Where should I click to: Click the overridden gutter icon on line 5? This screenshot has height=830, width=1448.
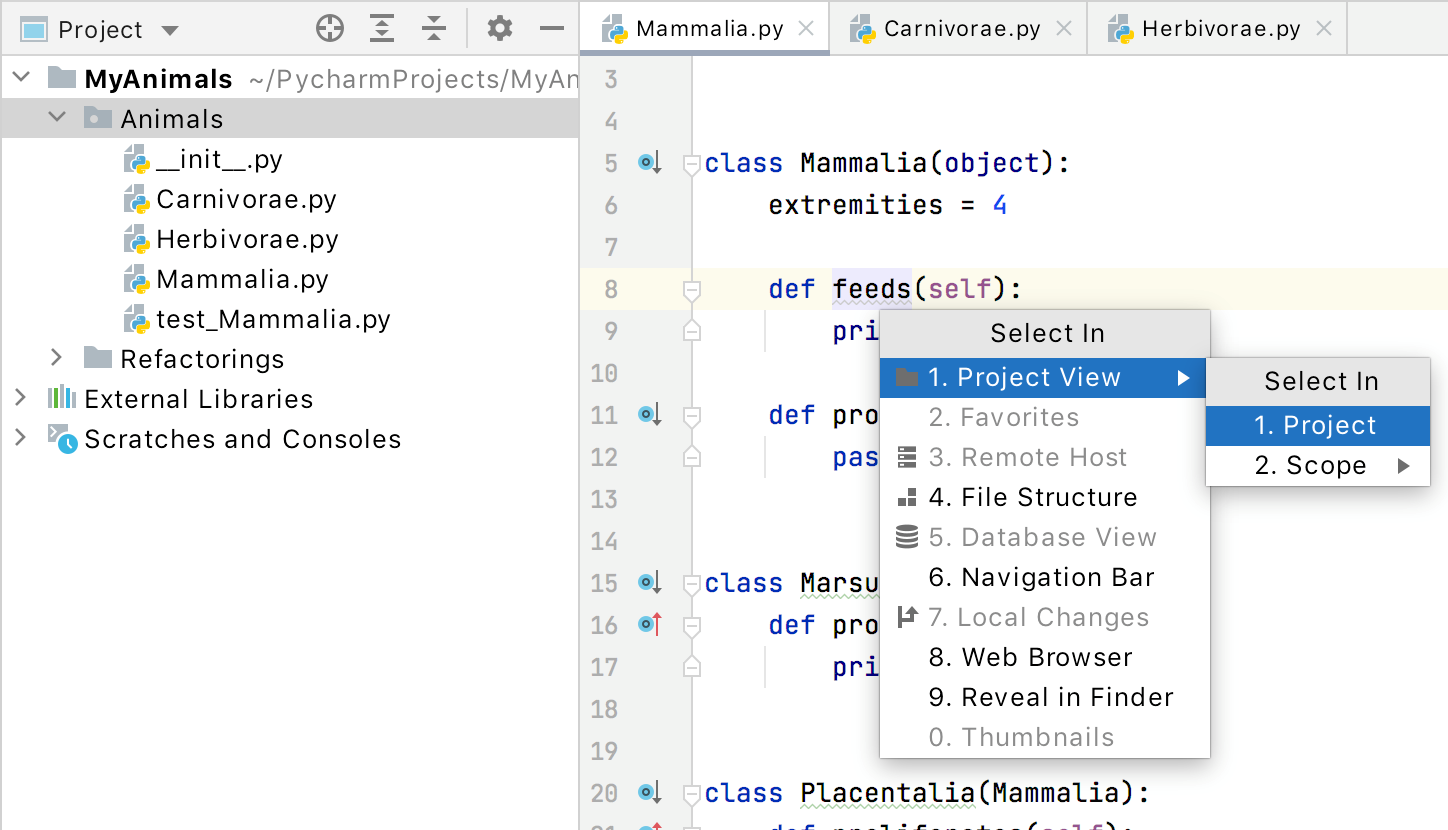650,163
